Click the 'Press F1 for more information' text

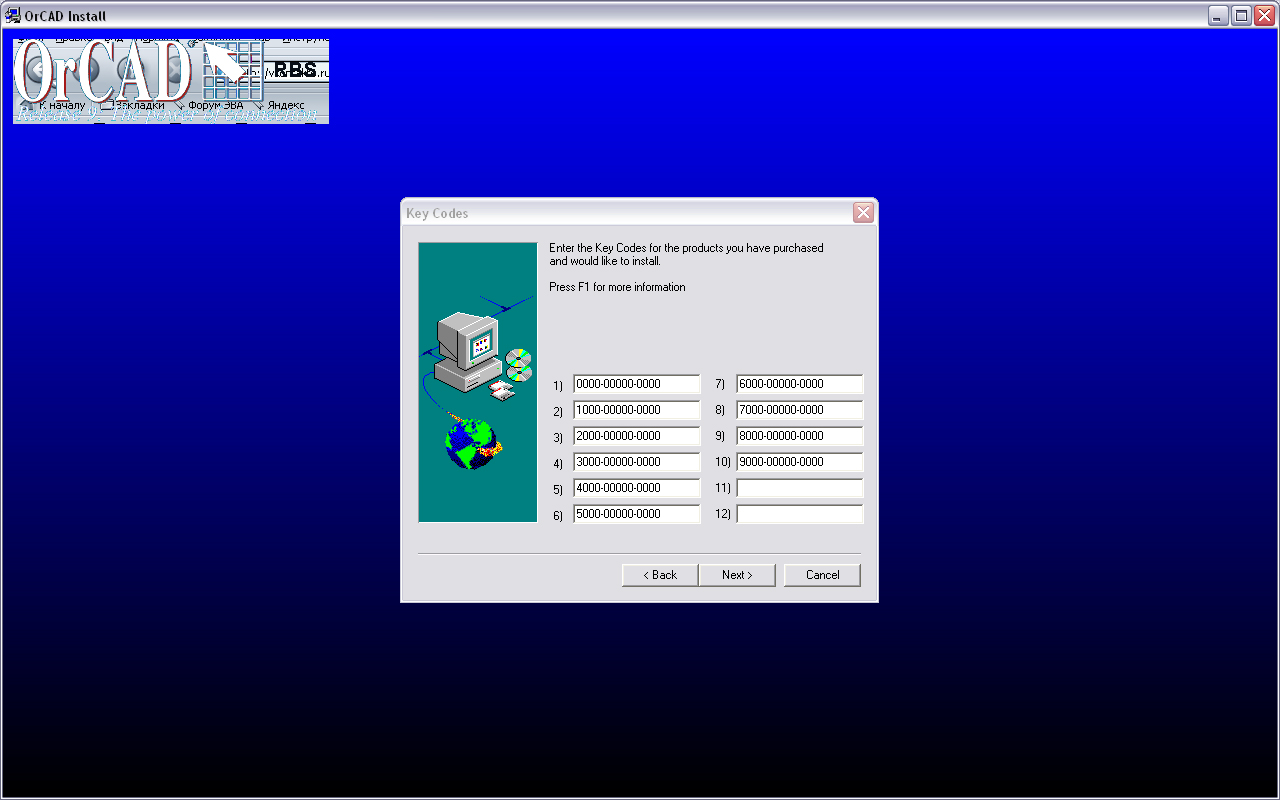tap(617, 287)
